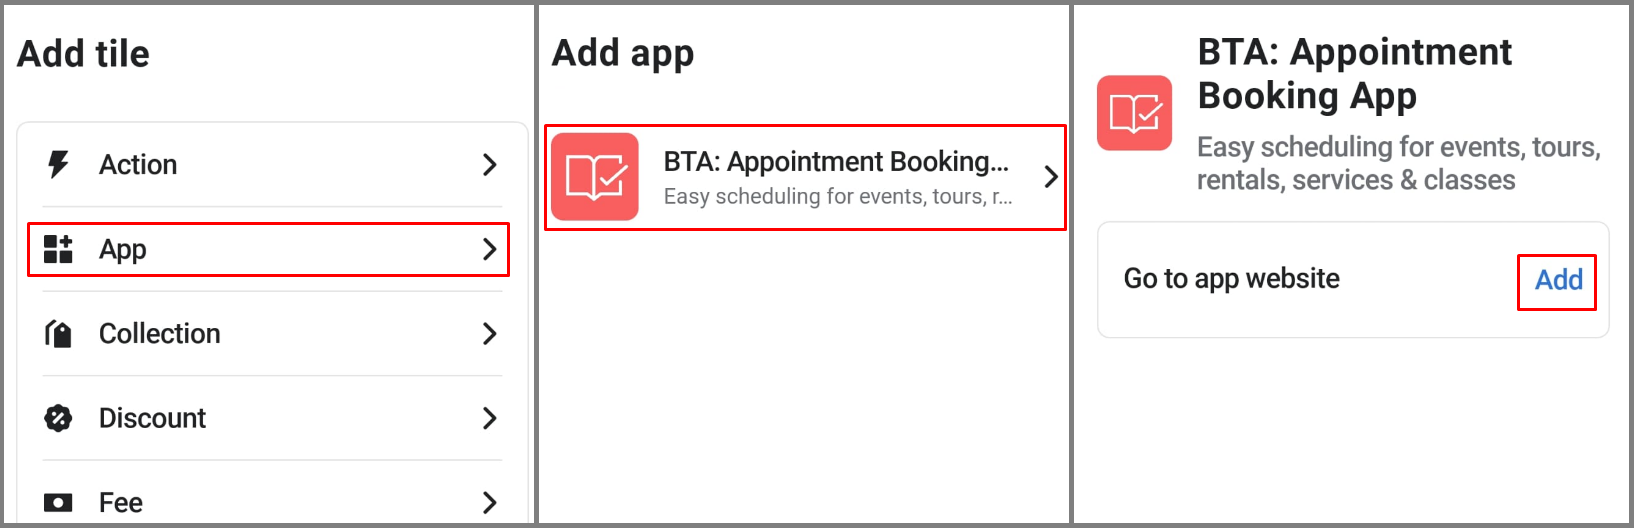Open the chevron next to BTA: Appointment Booking
Image resolution: width=1634 pixels, height=528 pixels.
point(1050,177)
